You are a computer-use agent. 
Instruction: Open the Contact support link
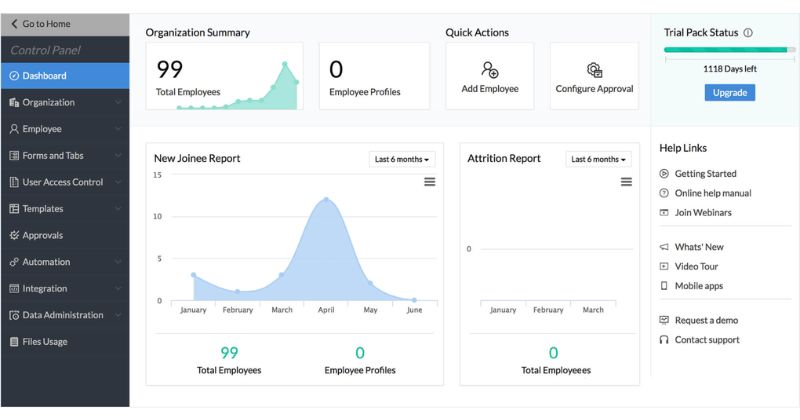click(x=707, y=339)
